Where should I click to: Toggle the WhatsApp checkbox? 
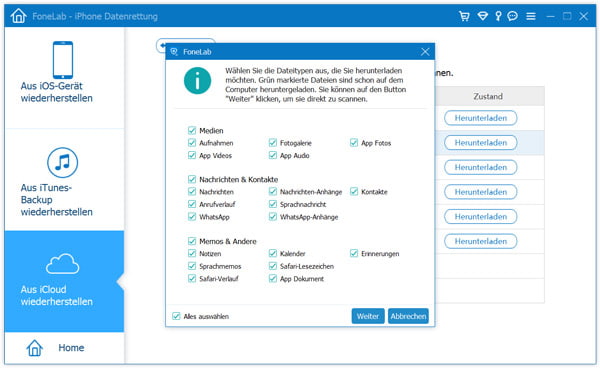click(x=192, y=217)
